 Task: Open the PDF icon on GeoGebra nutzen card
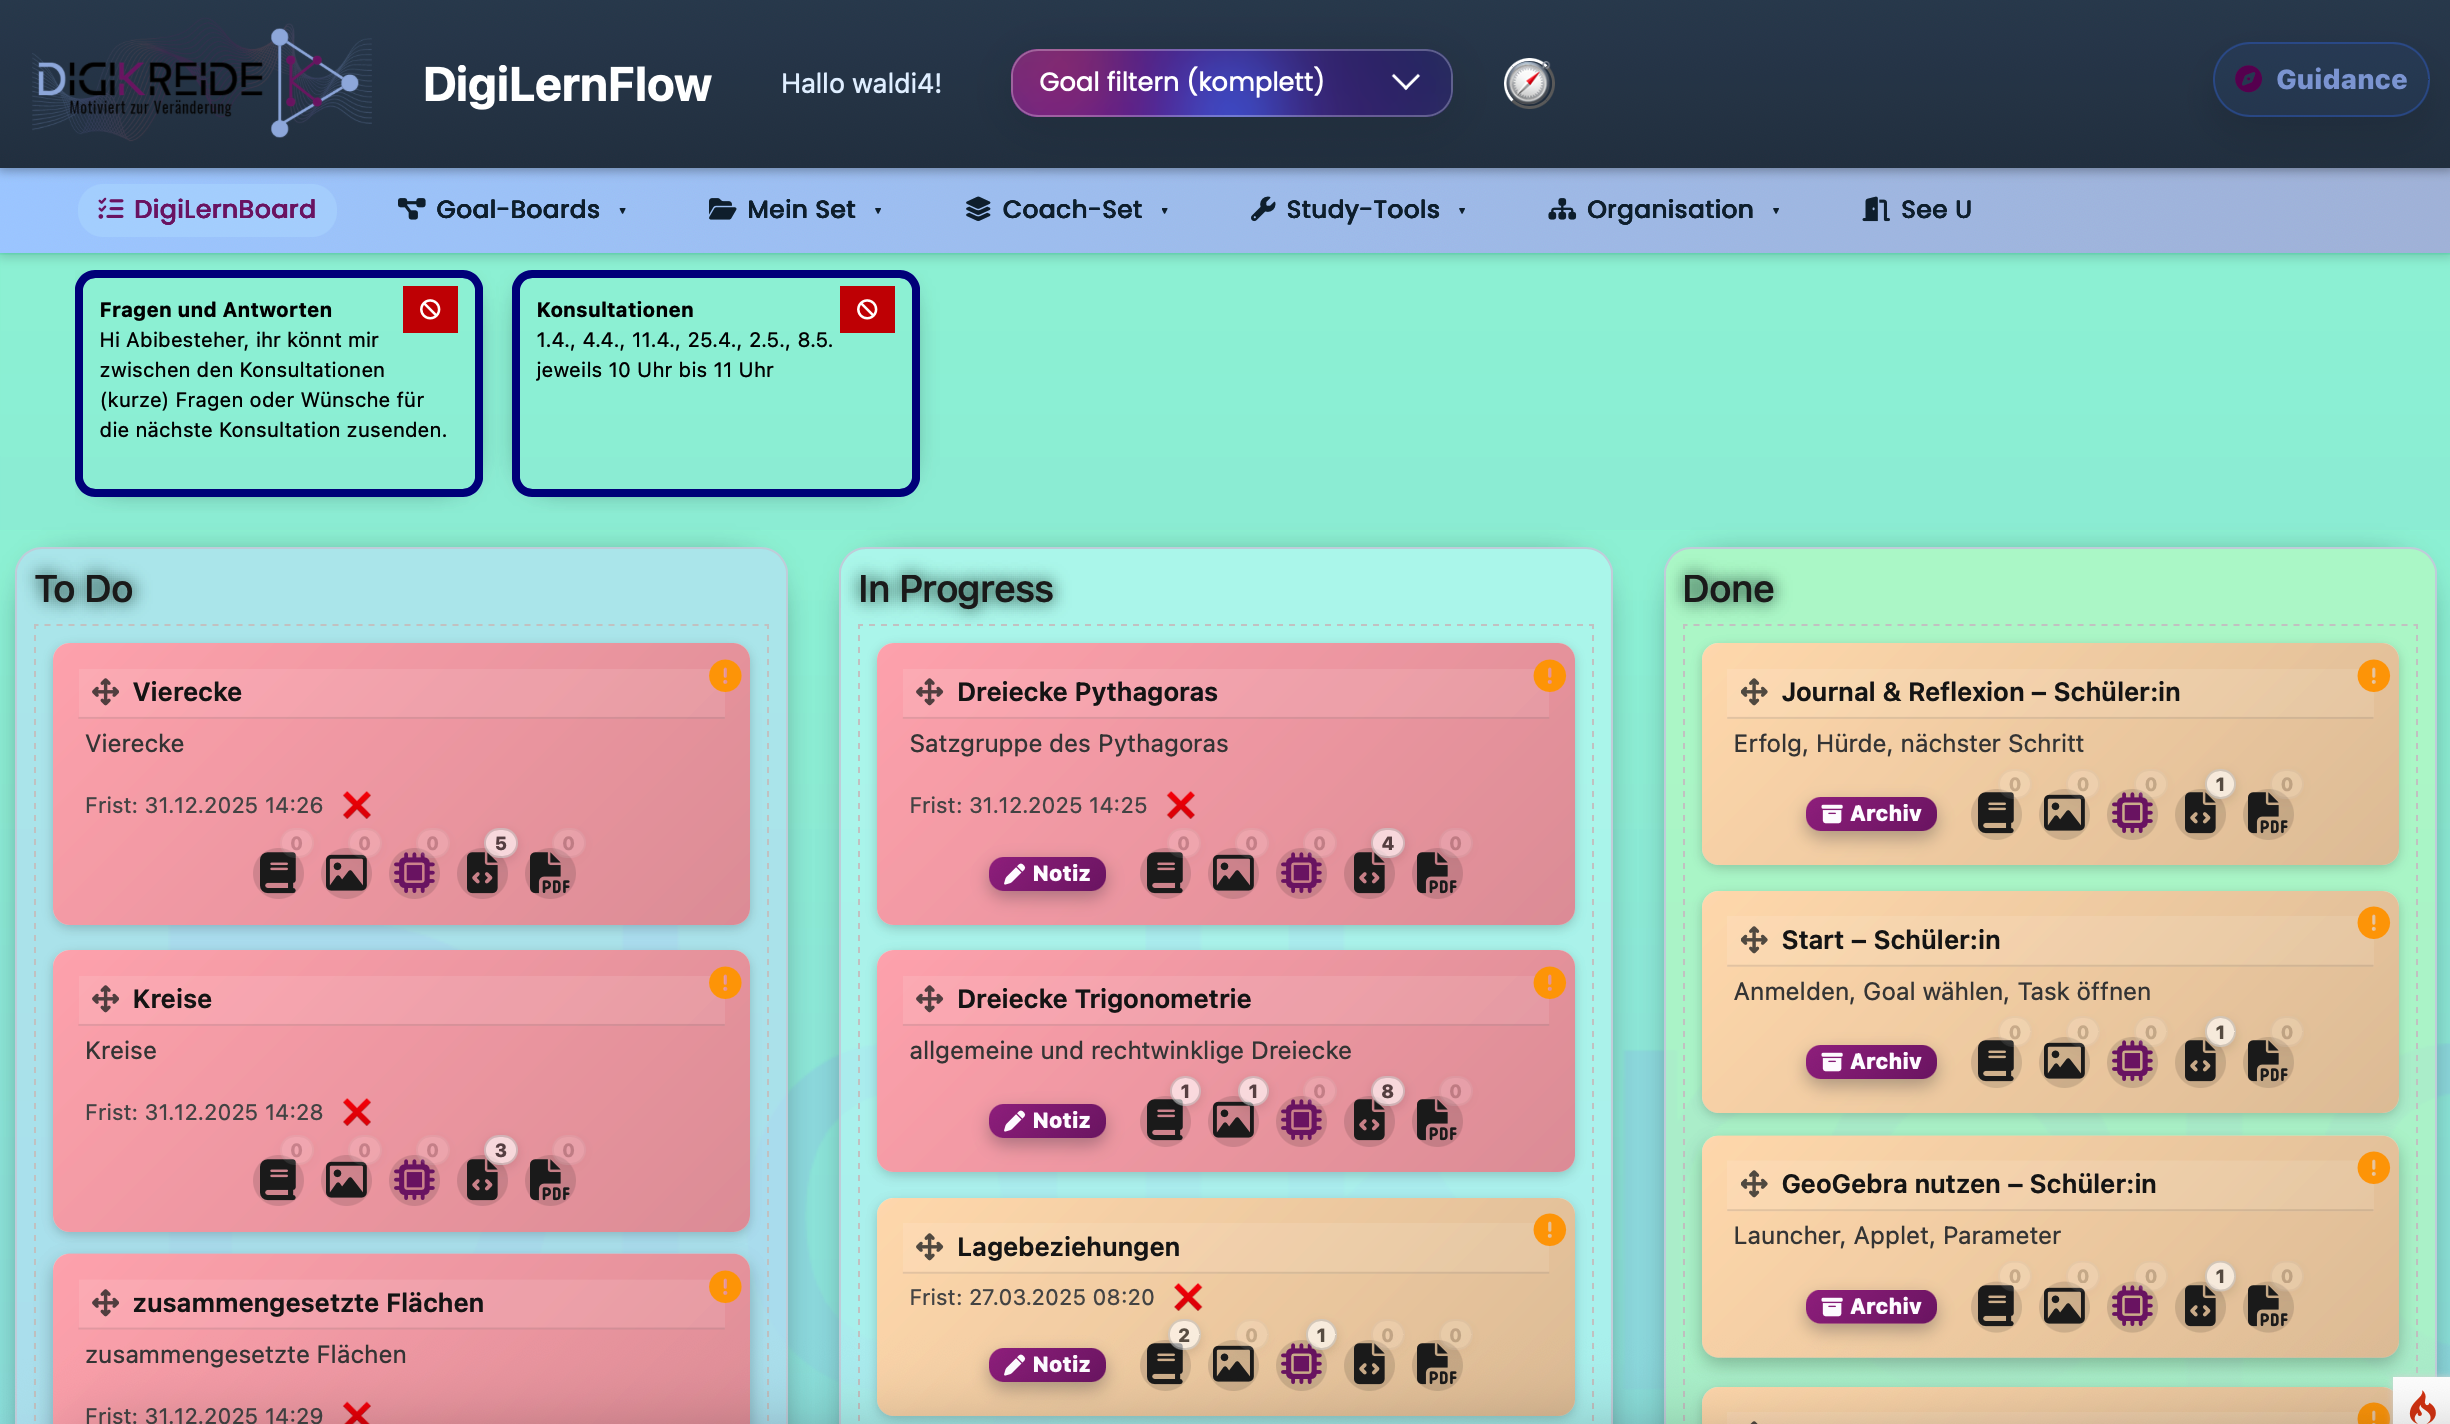point(2268,1306)
